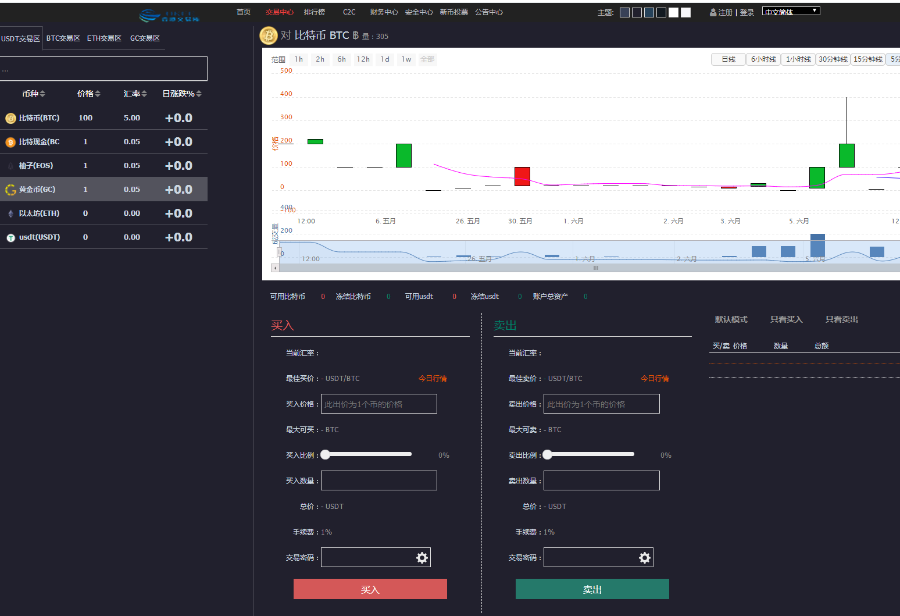Click gear icon in buy password field

tap(422, 557)
